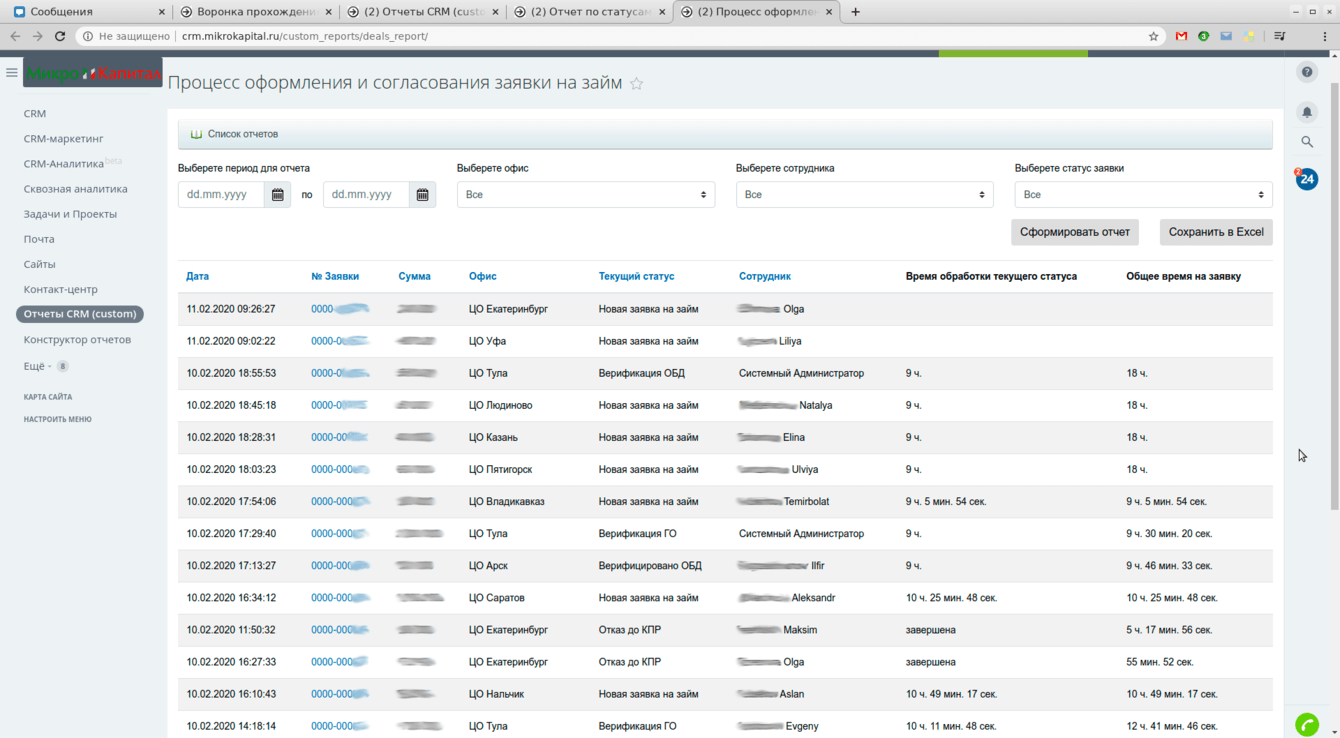Open a new browser tab
Viewport: 1340px width, 738px height.
(855, 12)
